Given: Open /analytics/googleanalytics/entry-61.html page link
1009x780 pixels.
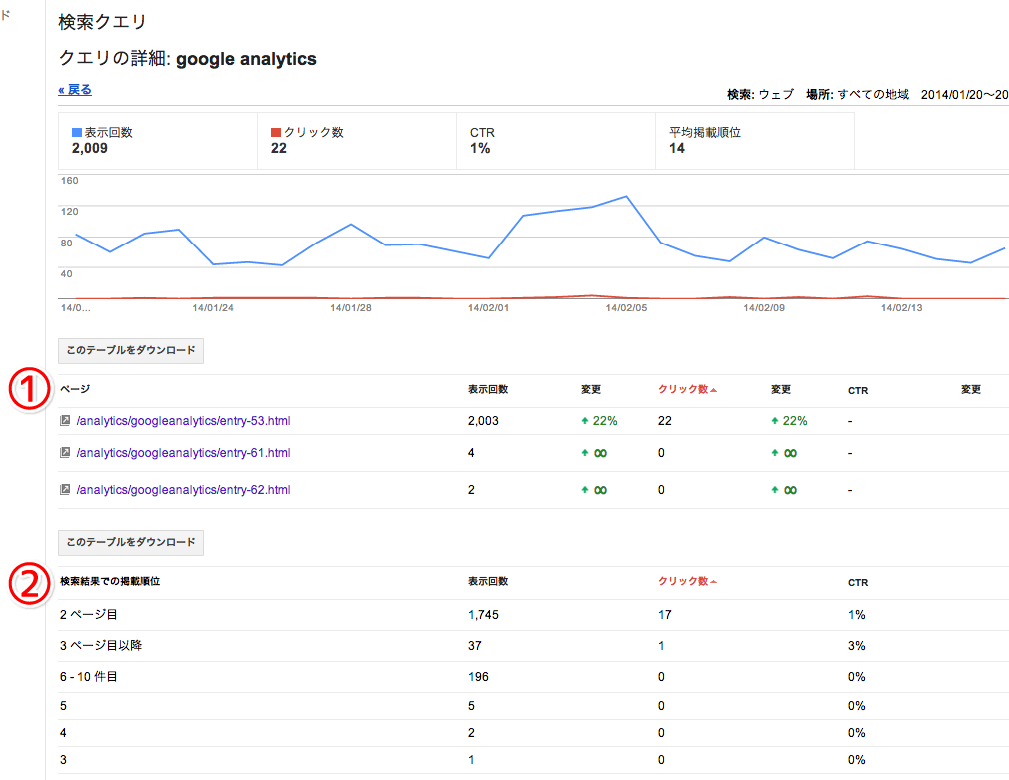Looking at the screenshot, I should [183, 453].
